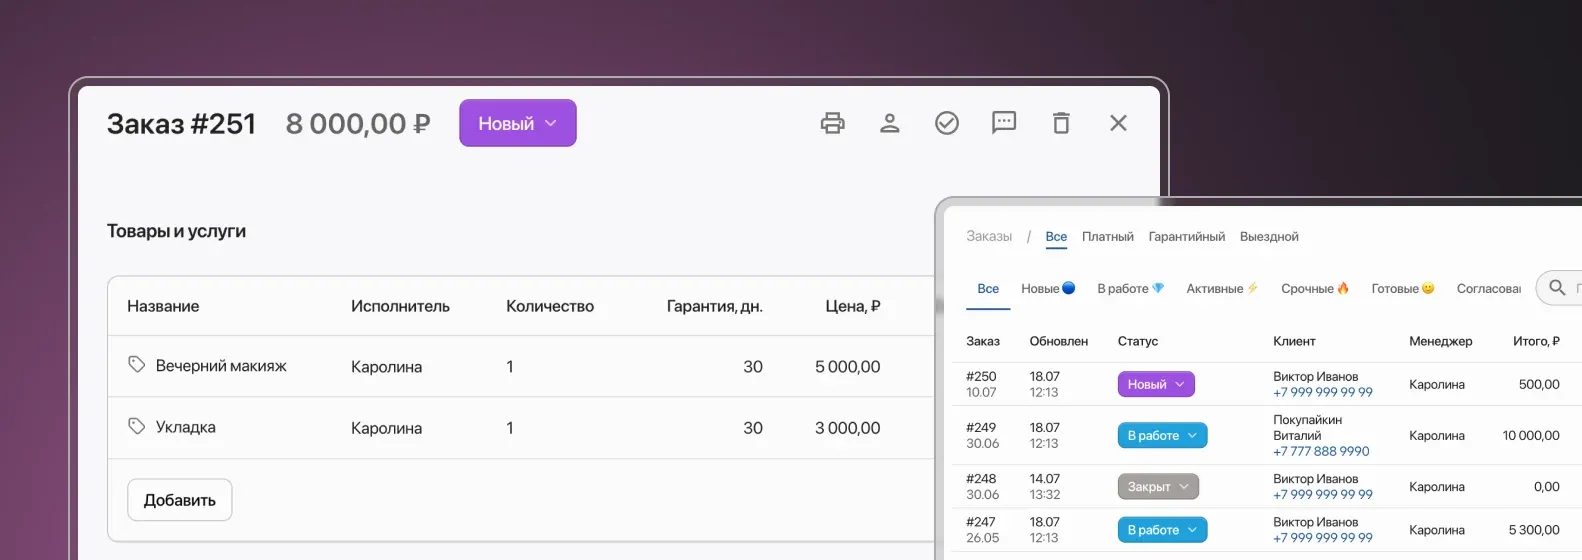This screenshot has width=1582, height=560.
Task: Click the price 3 000,00 cell
Action: point(847,428)
